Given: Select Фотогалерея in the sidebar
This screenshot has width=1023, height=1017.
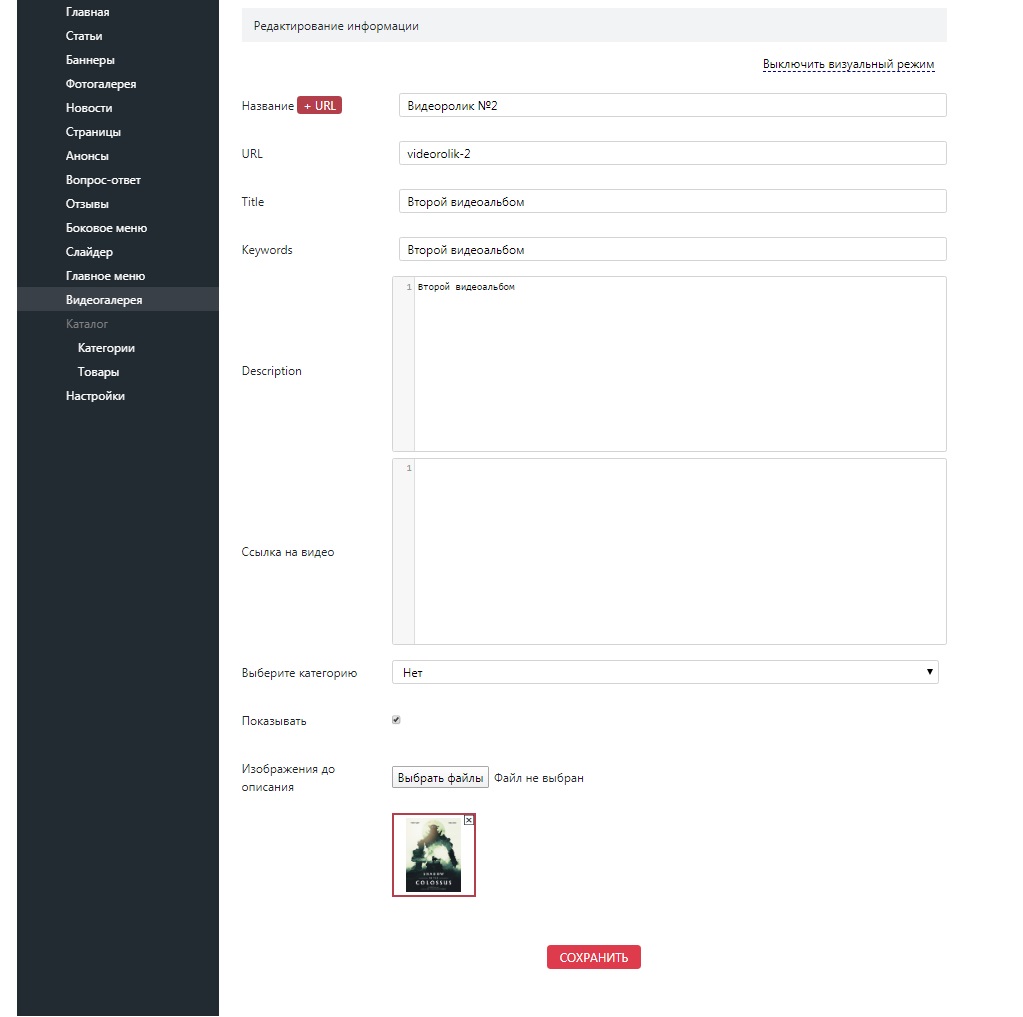Looking at the screenshot, I should [x=101, y=84].
